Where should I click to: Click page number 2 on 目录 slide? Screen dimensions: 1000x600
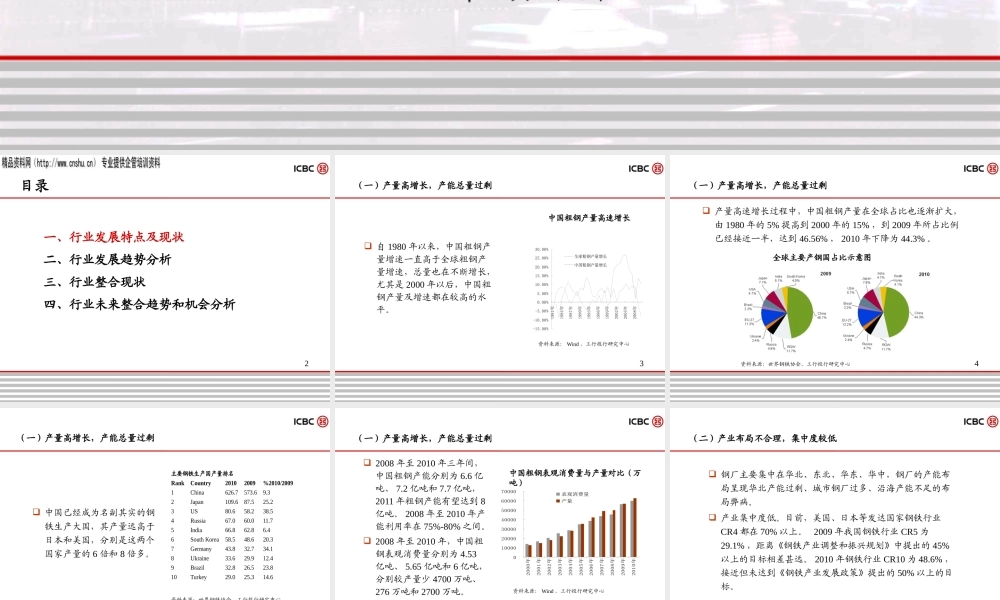pyautogui.click(x=307, y=363)
